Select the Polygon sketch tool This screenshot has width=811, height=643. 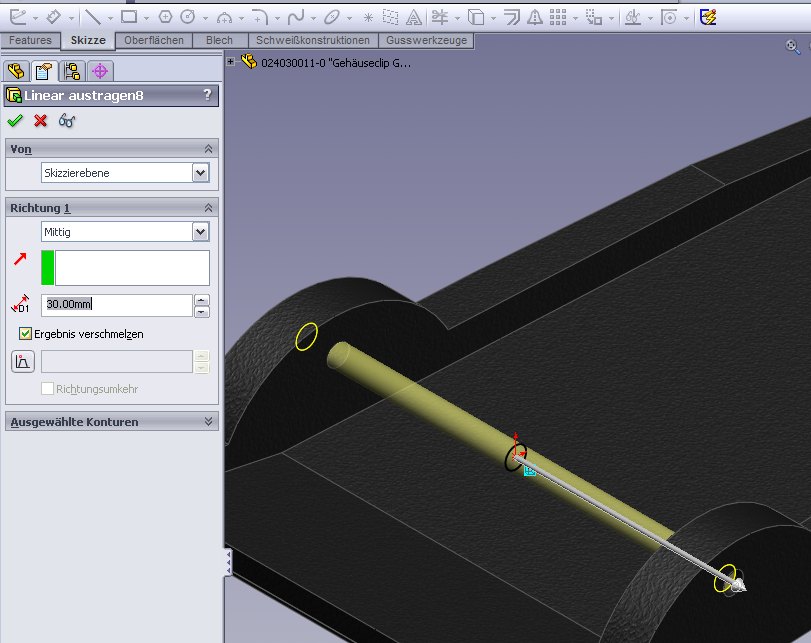pos(166,17)
